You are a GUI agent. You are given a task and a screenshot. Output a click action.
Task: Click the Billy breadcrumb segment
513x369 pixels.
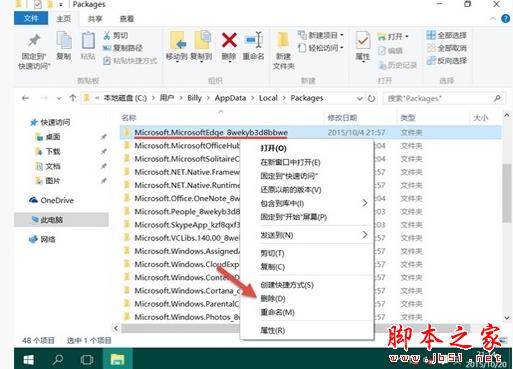coord(194,98)
